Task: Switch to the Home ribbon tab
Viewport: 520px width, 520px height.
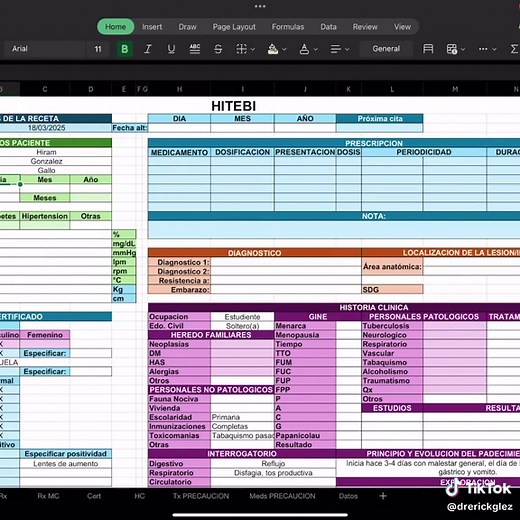Action: [x=116, y=27]
